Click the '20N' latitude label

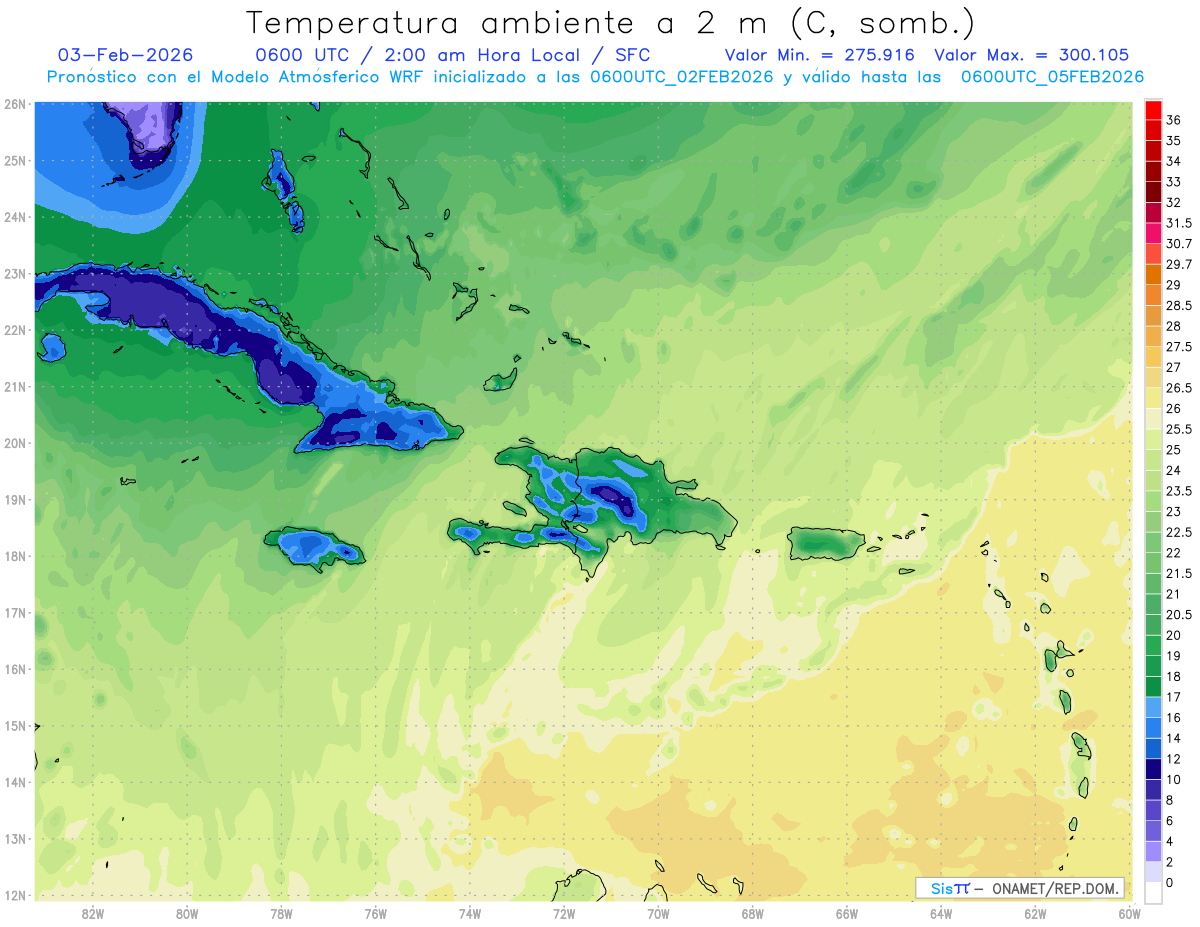pyautogui.click(x=15, y=443)
